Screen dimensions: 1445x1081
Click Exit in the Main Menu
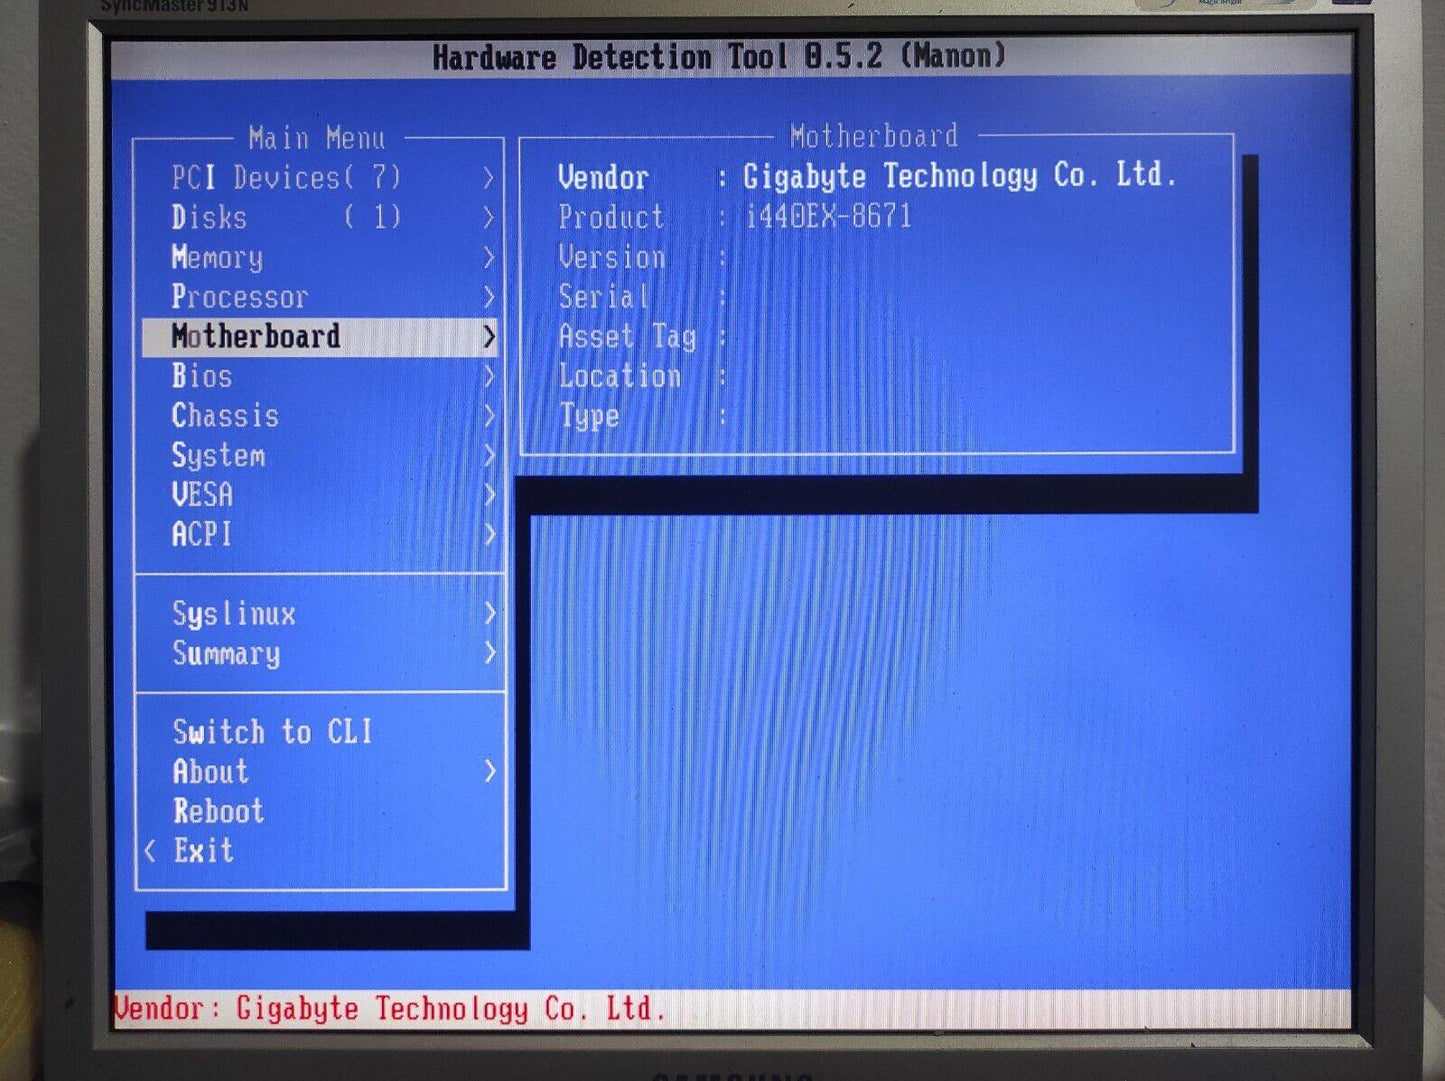coord(203,851)
